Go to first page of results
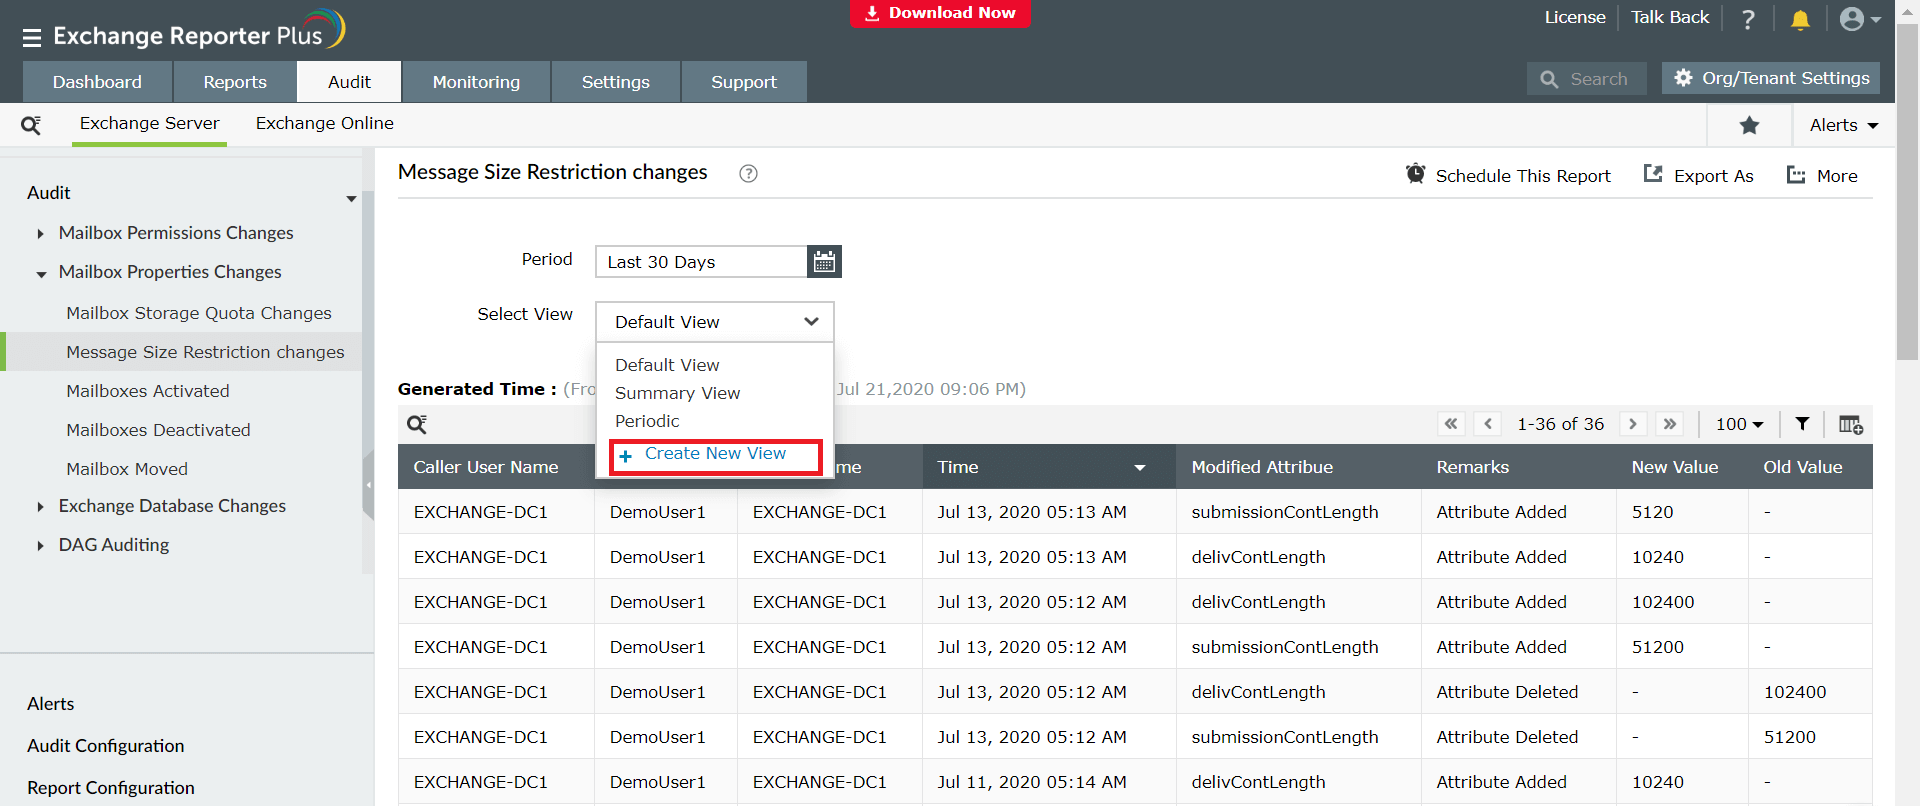1920x806 pixels. pos(1451,424)
